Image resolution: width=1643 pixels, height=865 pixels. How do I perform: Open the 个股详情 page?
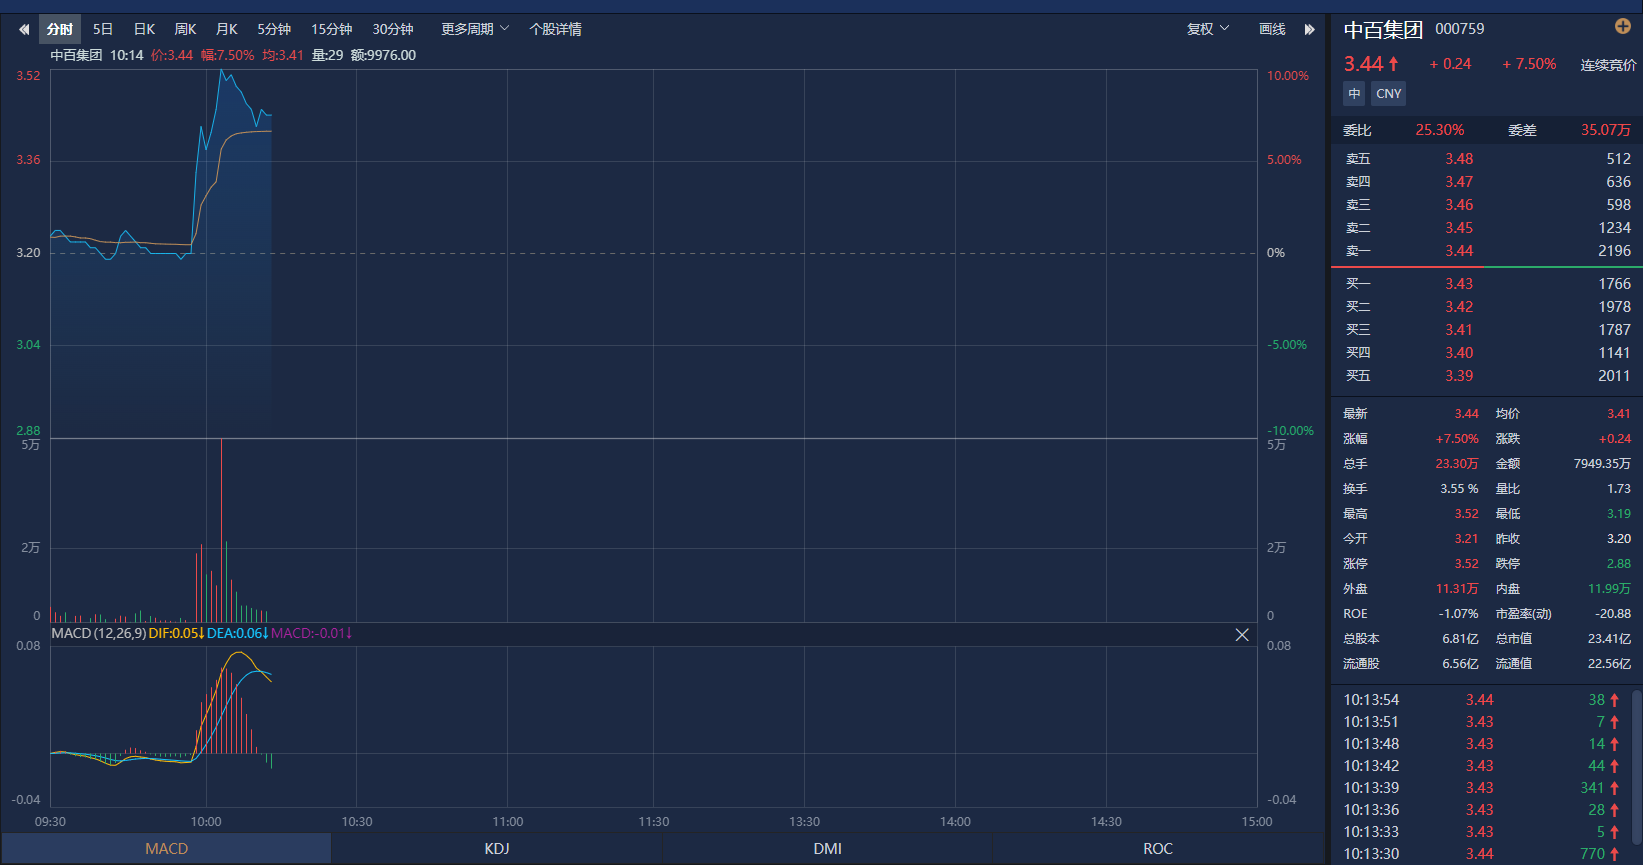click(x=555, y=29)
